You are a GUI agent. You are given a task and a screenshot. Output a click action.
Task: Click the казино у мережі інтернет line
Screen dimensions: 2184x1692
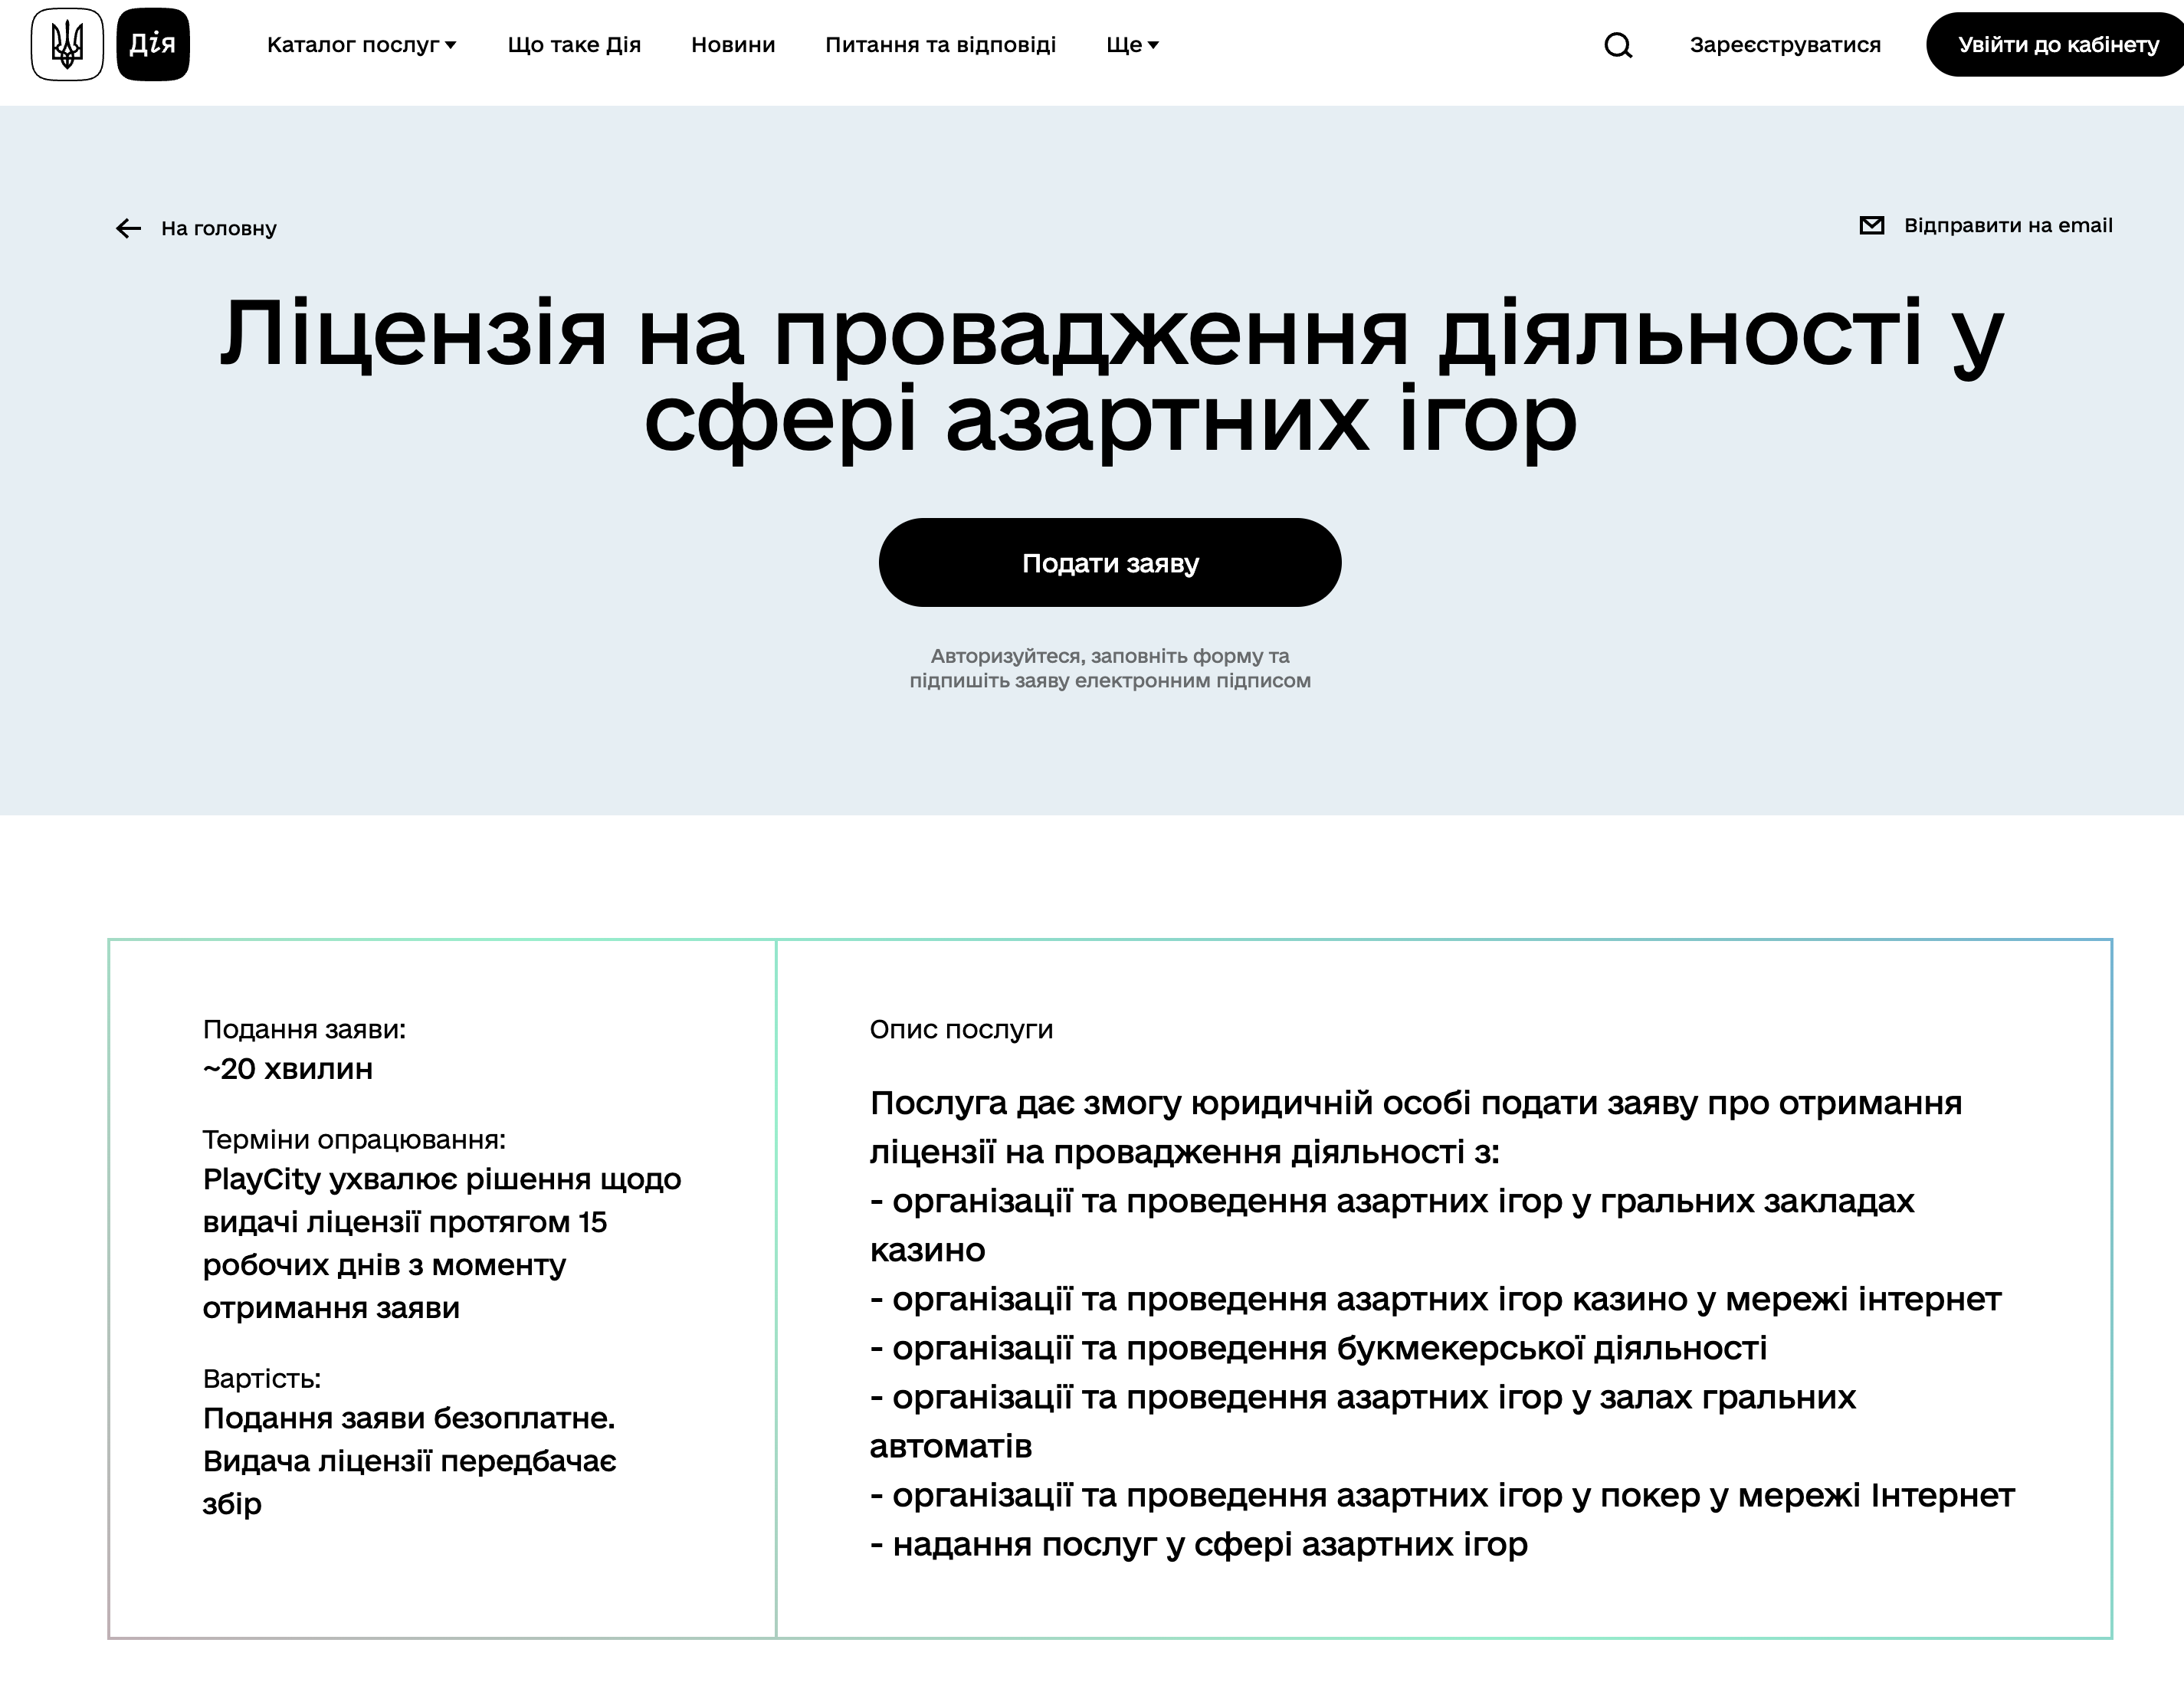coord(1435,1299)
